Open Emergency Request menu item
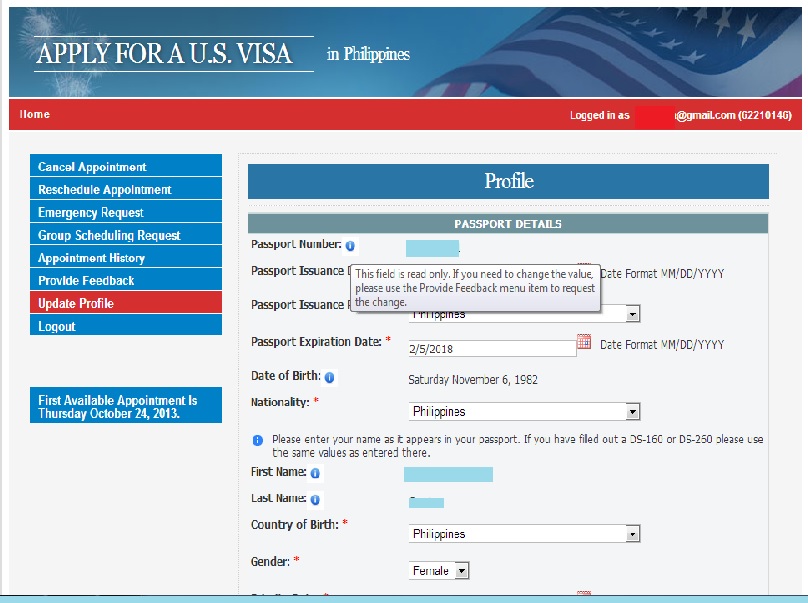This screenshot has width=808, height=603. pyautogui.click(x=126, y=212)
